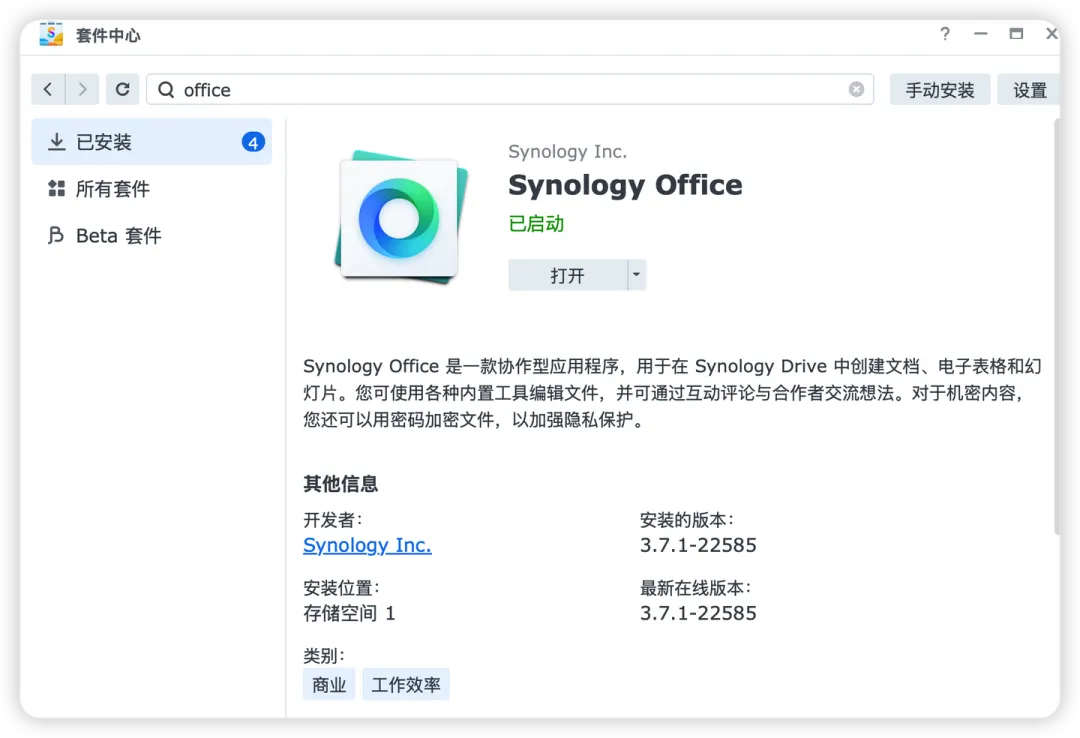
Task: Expand dropdown arrow beside 打开 button
Action: point(636,276)
